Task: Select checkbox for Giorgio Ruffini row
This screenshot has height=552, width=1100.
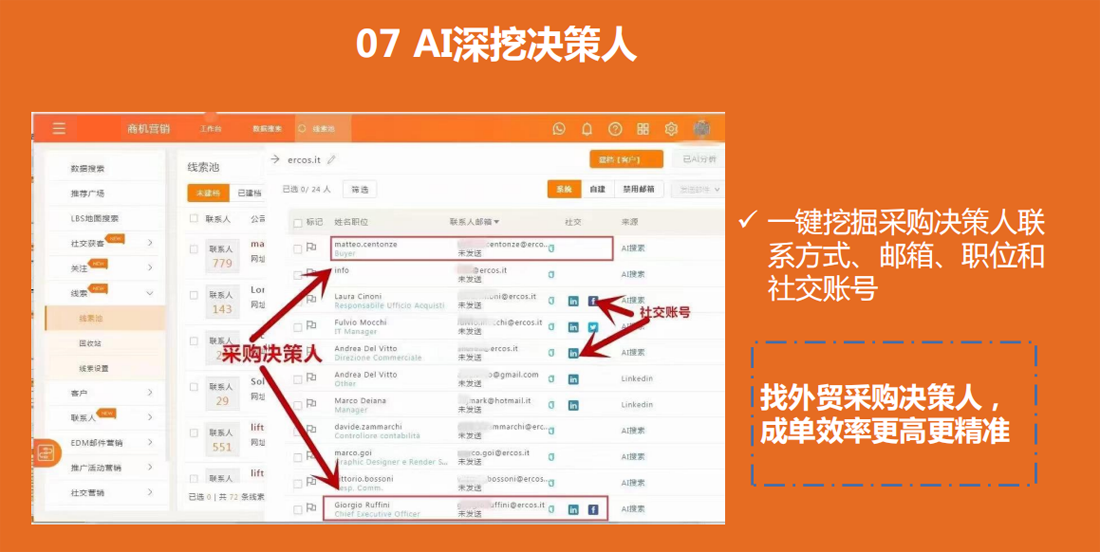Action: coord(298,509)
